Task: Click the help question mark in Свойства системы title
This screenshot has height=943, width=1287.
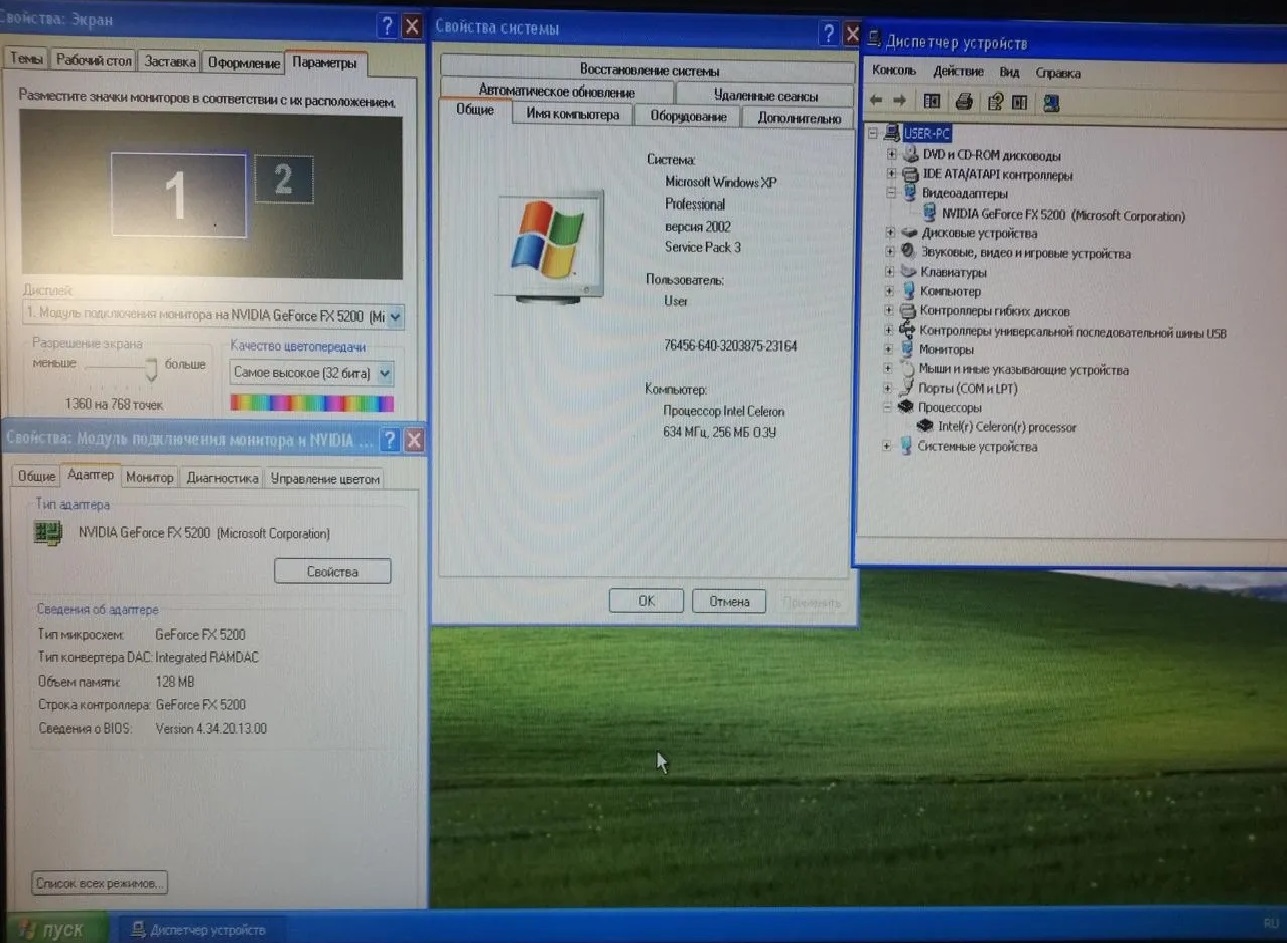Action: coord(828,33)
